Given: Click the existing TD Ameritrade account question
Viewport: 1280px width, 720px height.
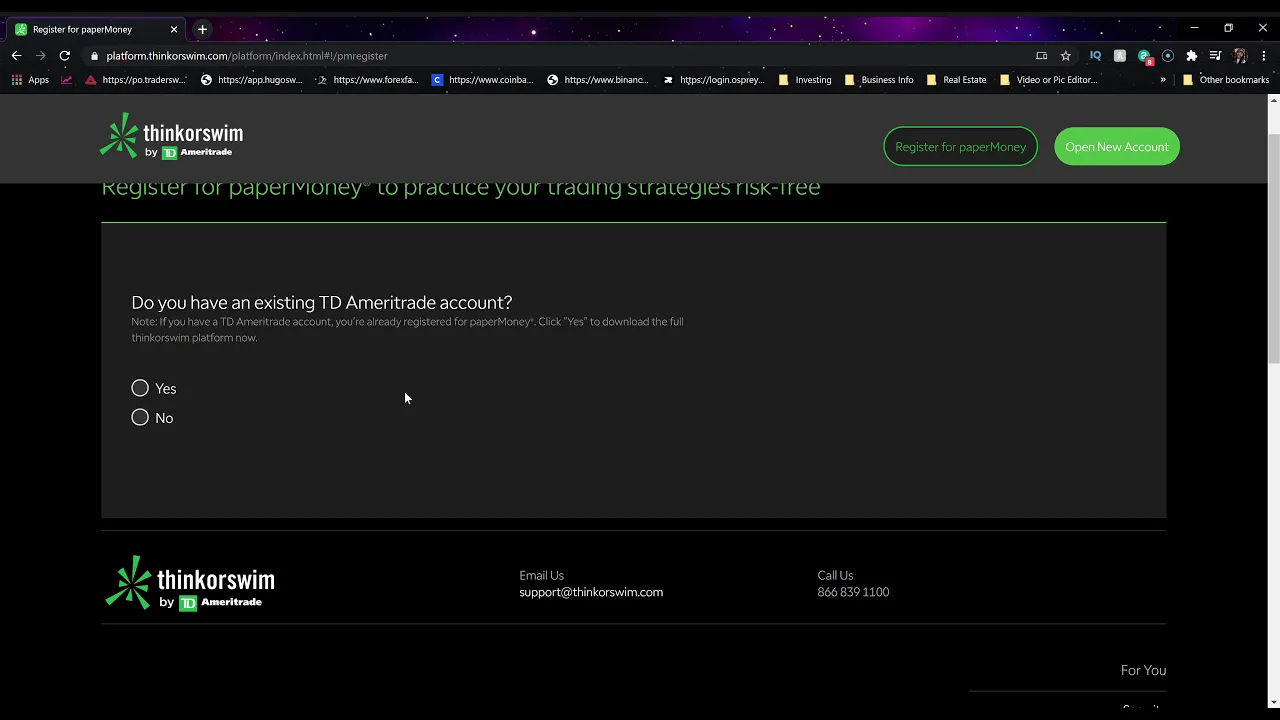Looking at the screenshot, I should click(x=321, y=302).
